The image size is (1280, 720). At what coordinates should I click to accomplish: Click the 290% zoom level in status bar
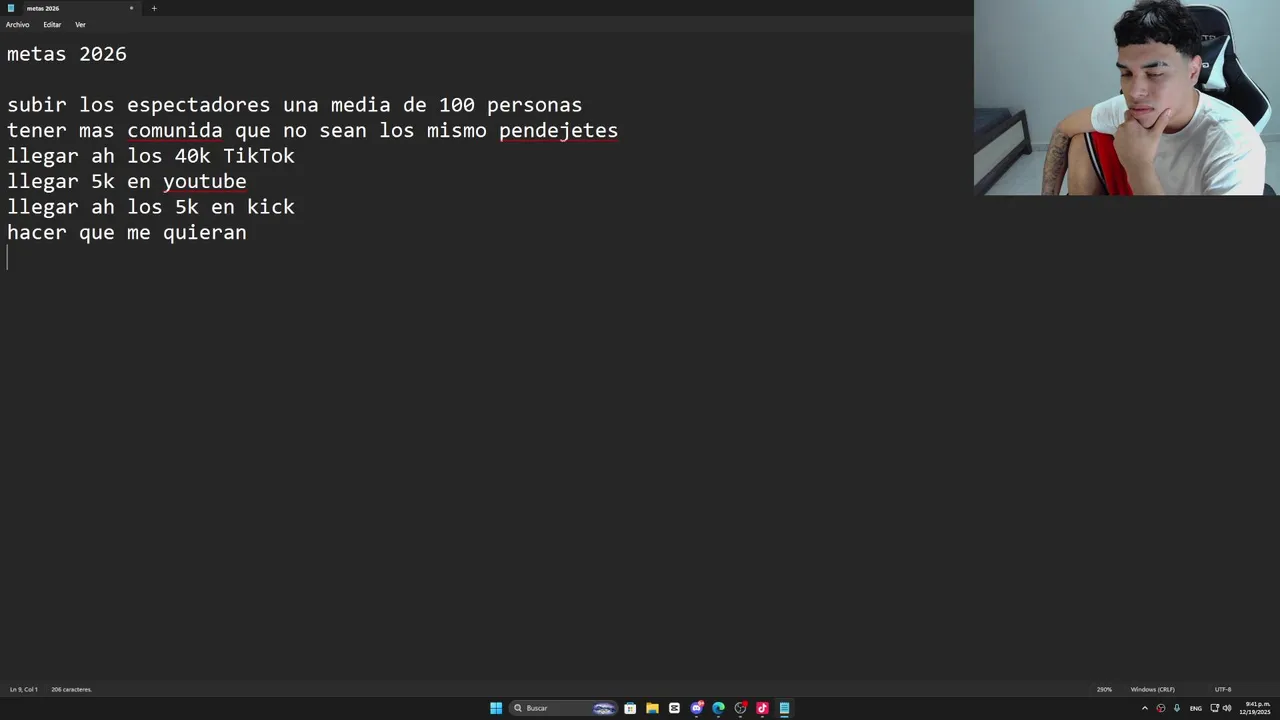tap(1104, 689)
